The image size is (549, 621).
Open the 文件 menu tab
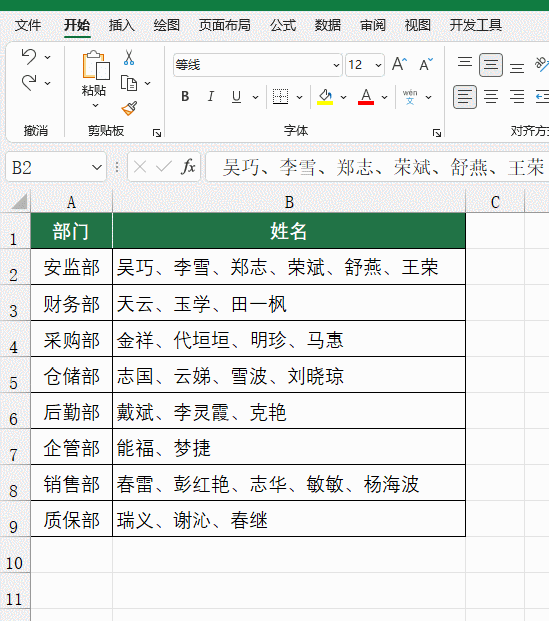click(28, 25)
